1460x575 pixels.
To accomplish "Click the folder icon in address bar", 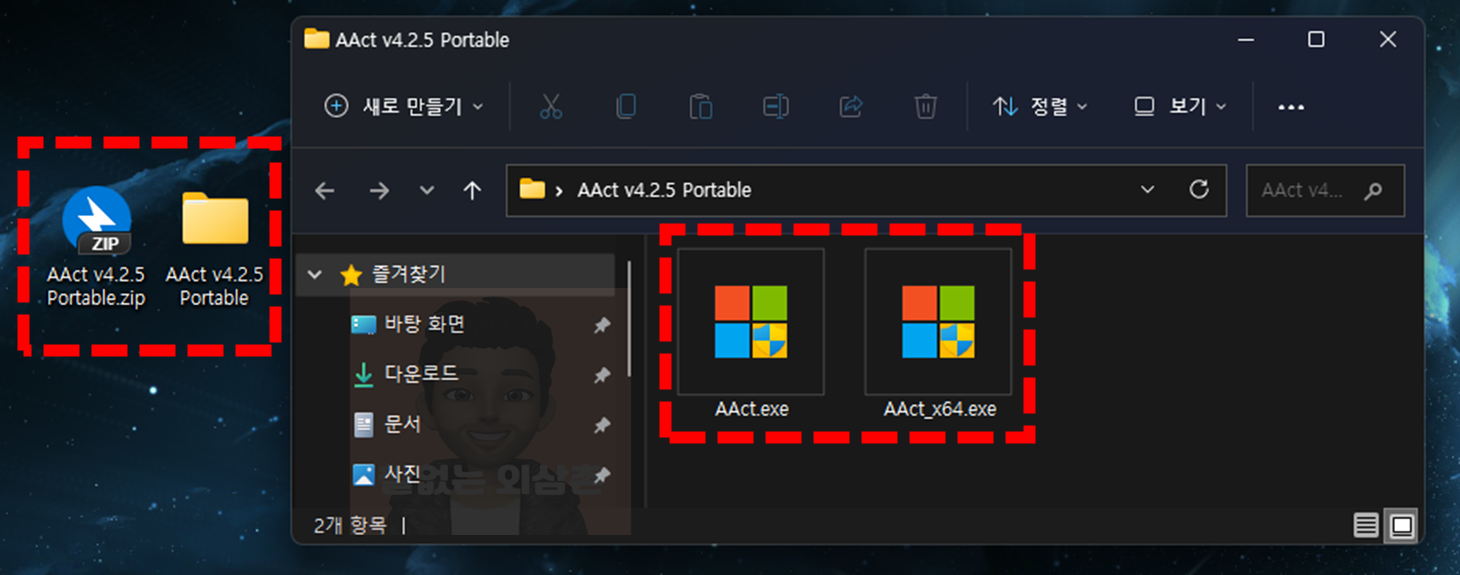I will pyautogui.click(x=532, y=189).
